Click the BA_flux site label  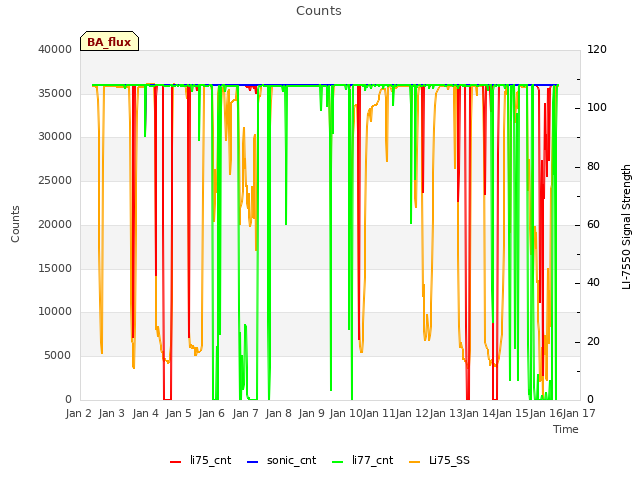click(x=109, y=42)
